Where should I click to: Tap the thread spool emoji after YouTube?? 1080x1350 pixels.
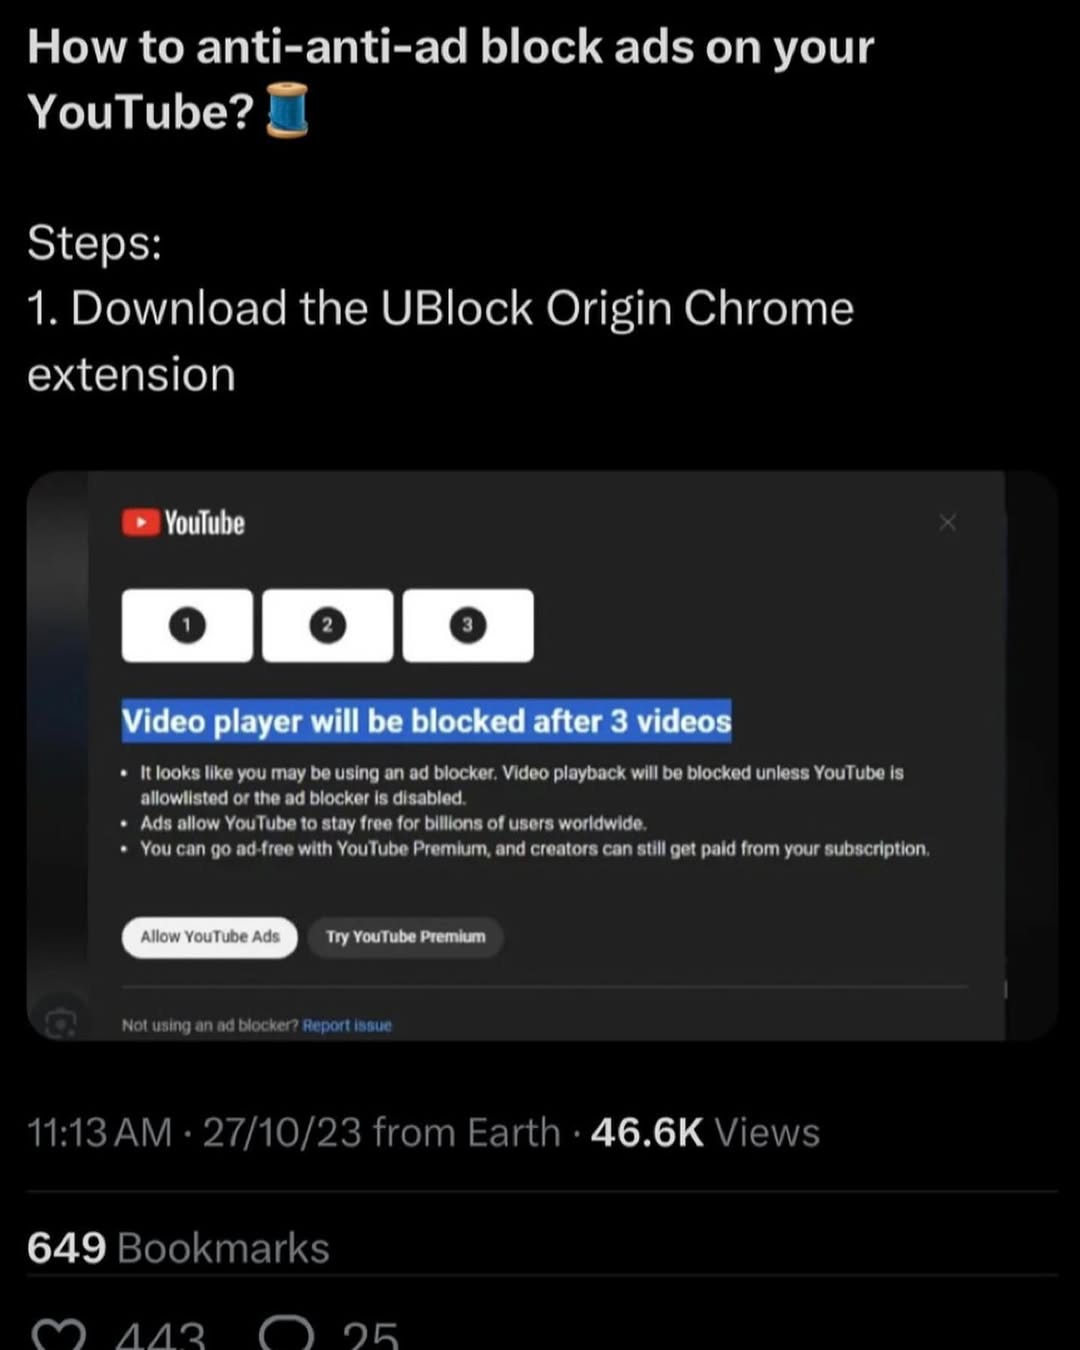287,110
